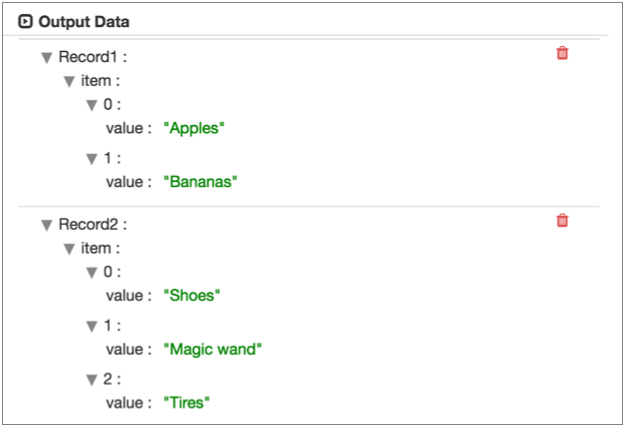Select the "Apples" value

[x=196, y=128]
